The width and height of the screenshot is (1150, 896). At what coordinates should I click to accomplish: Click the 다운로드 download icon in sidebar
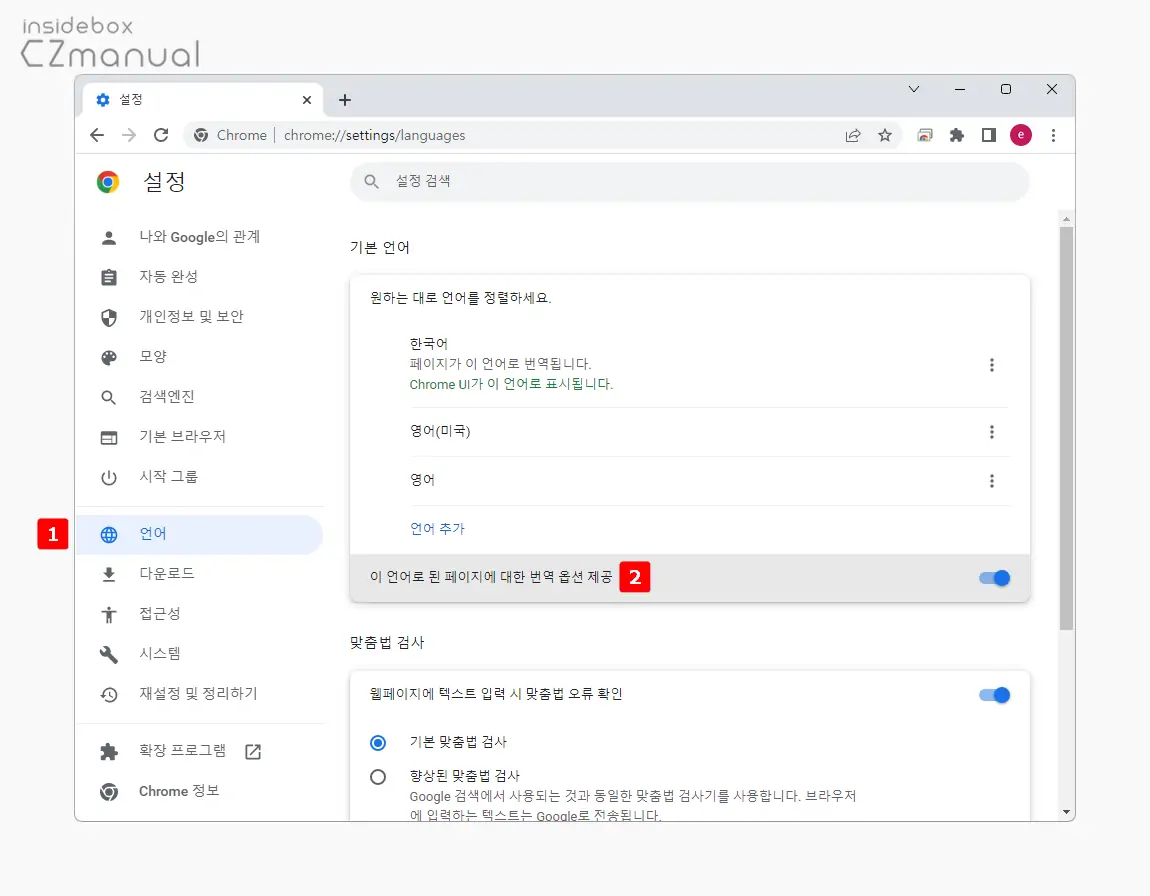[x=108, y=573]
